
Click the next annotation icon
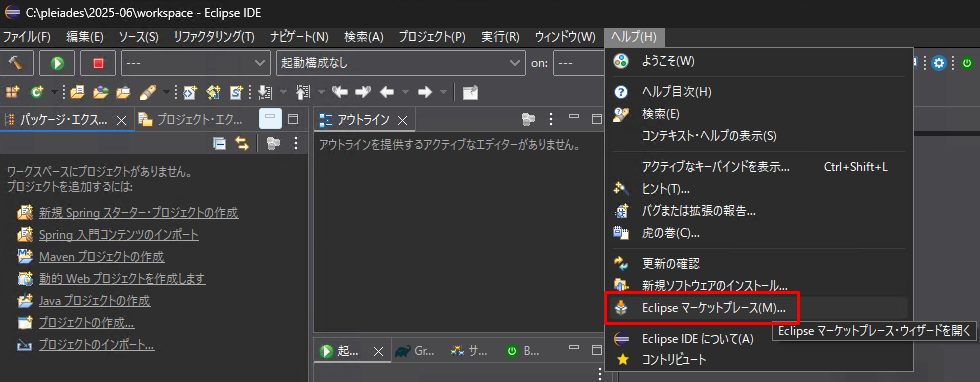266,93
